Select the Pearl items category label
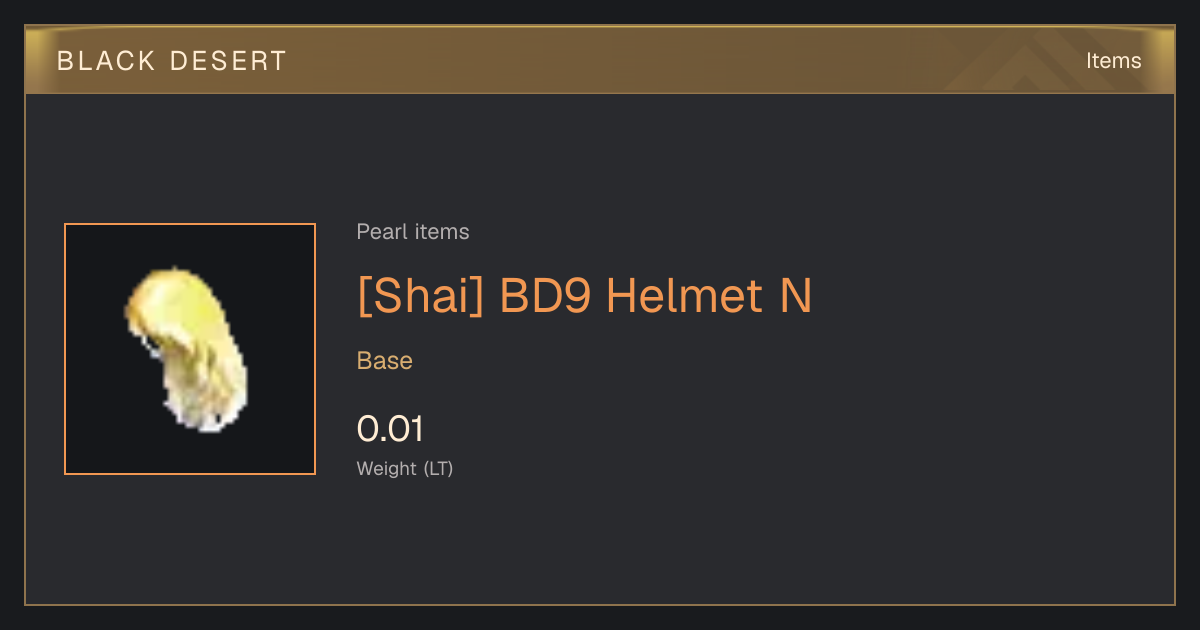The image size is (1200, 630). (413, 232)
